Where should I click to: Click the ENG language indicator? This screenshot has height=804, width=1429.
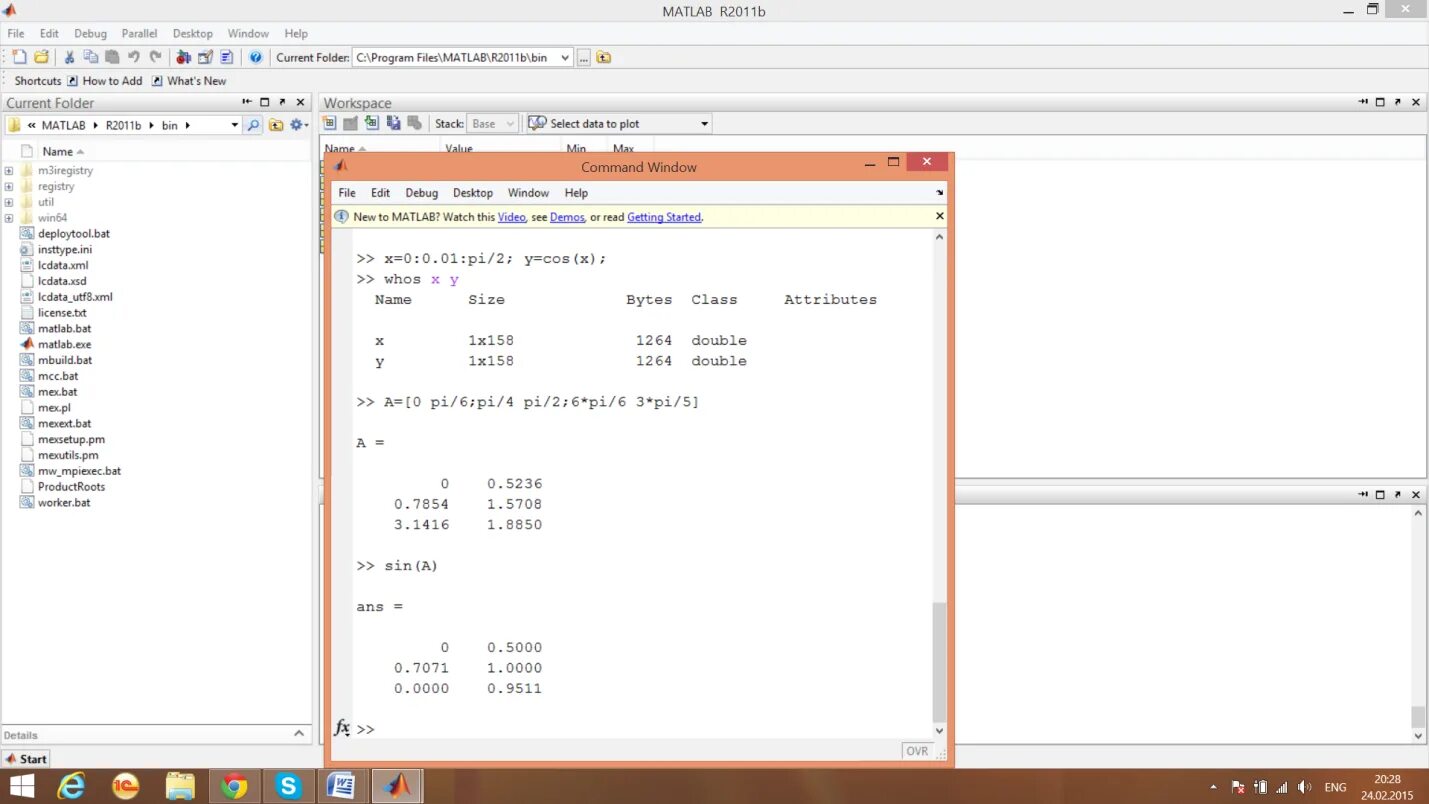pyautogui.click(x=1335, y=788)
